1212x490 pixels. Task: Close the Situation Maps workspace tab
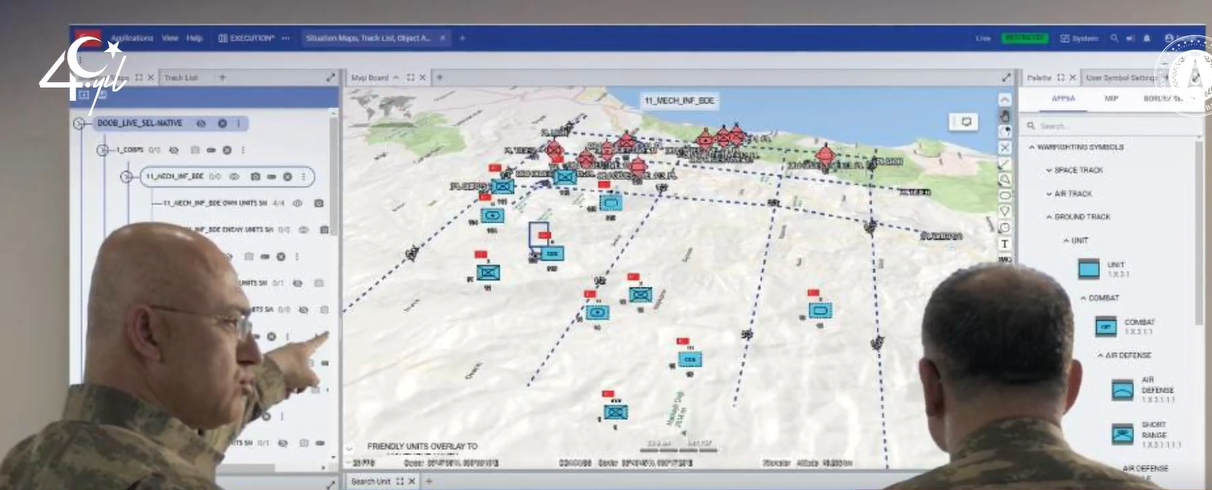click(x=444, y=38)
